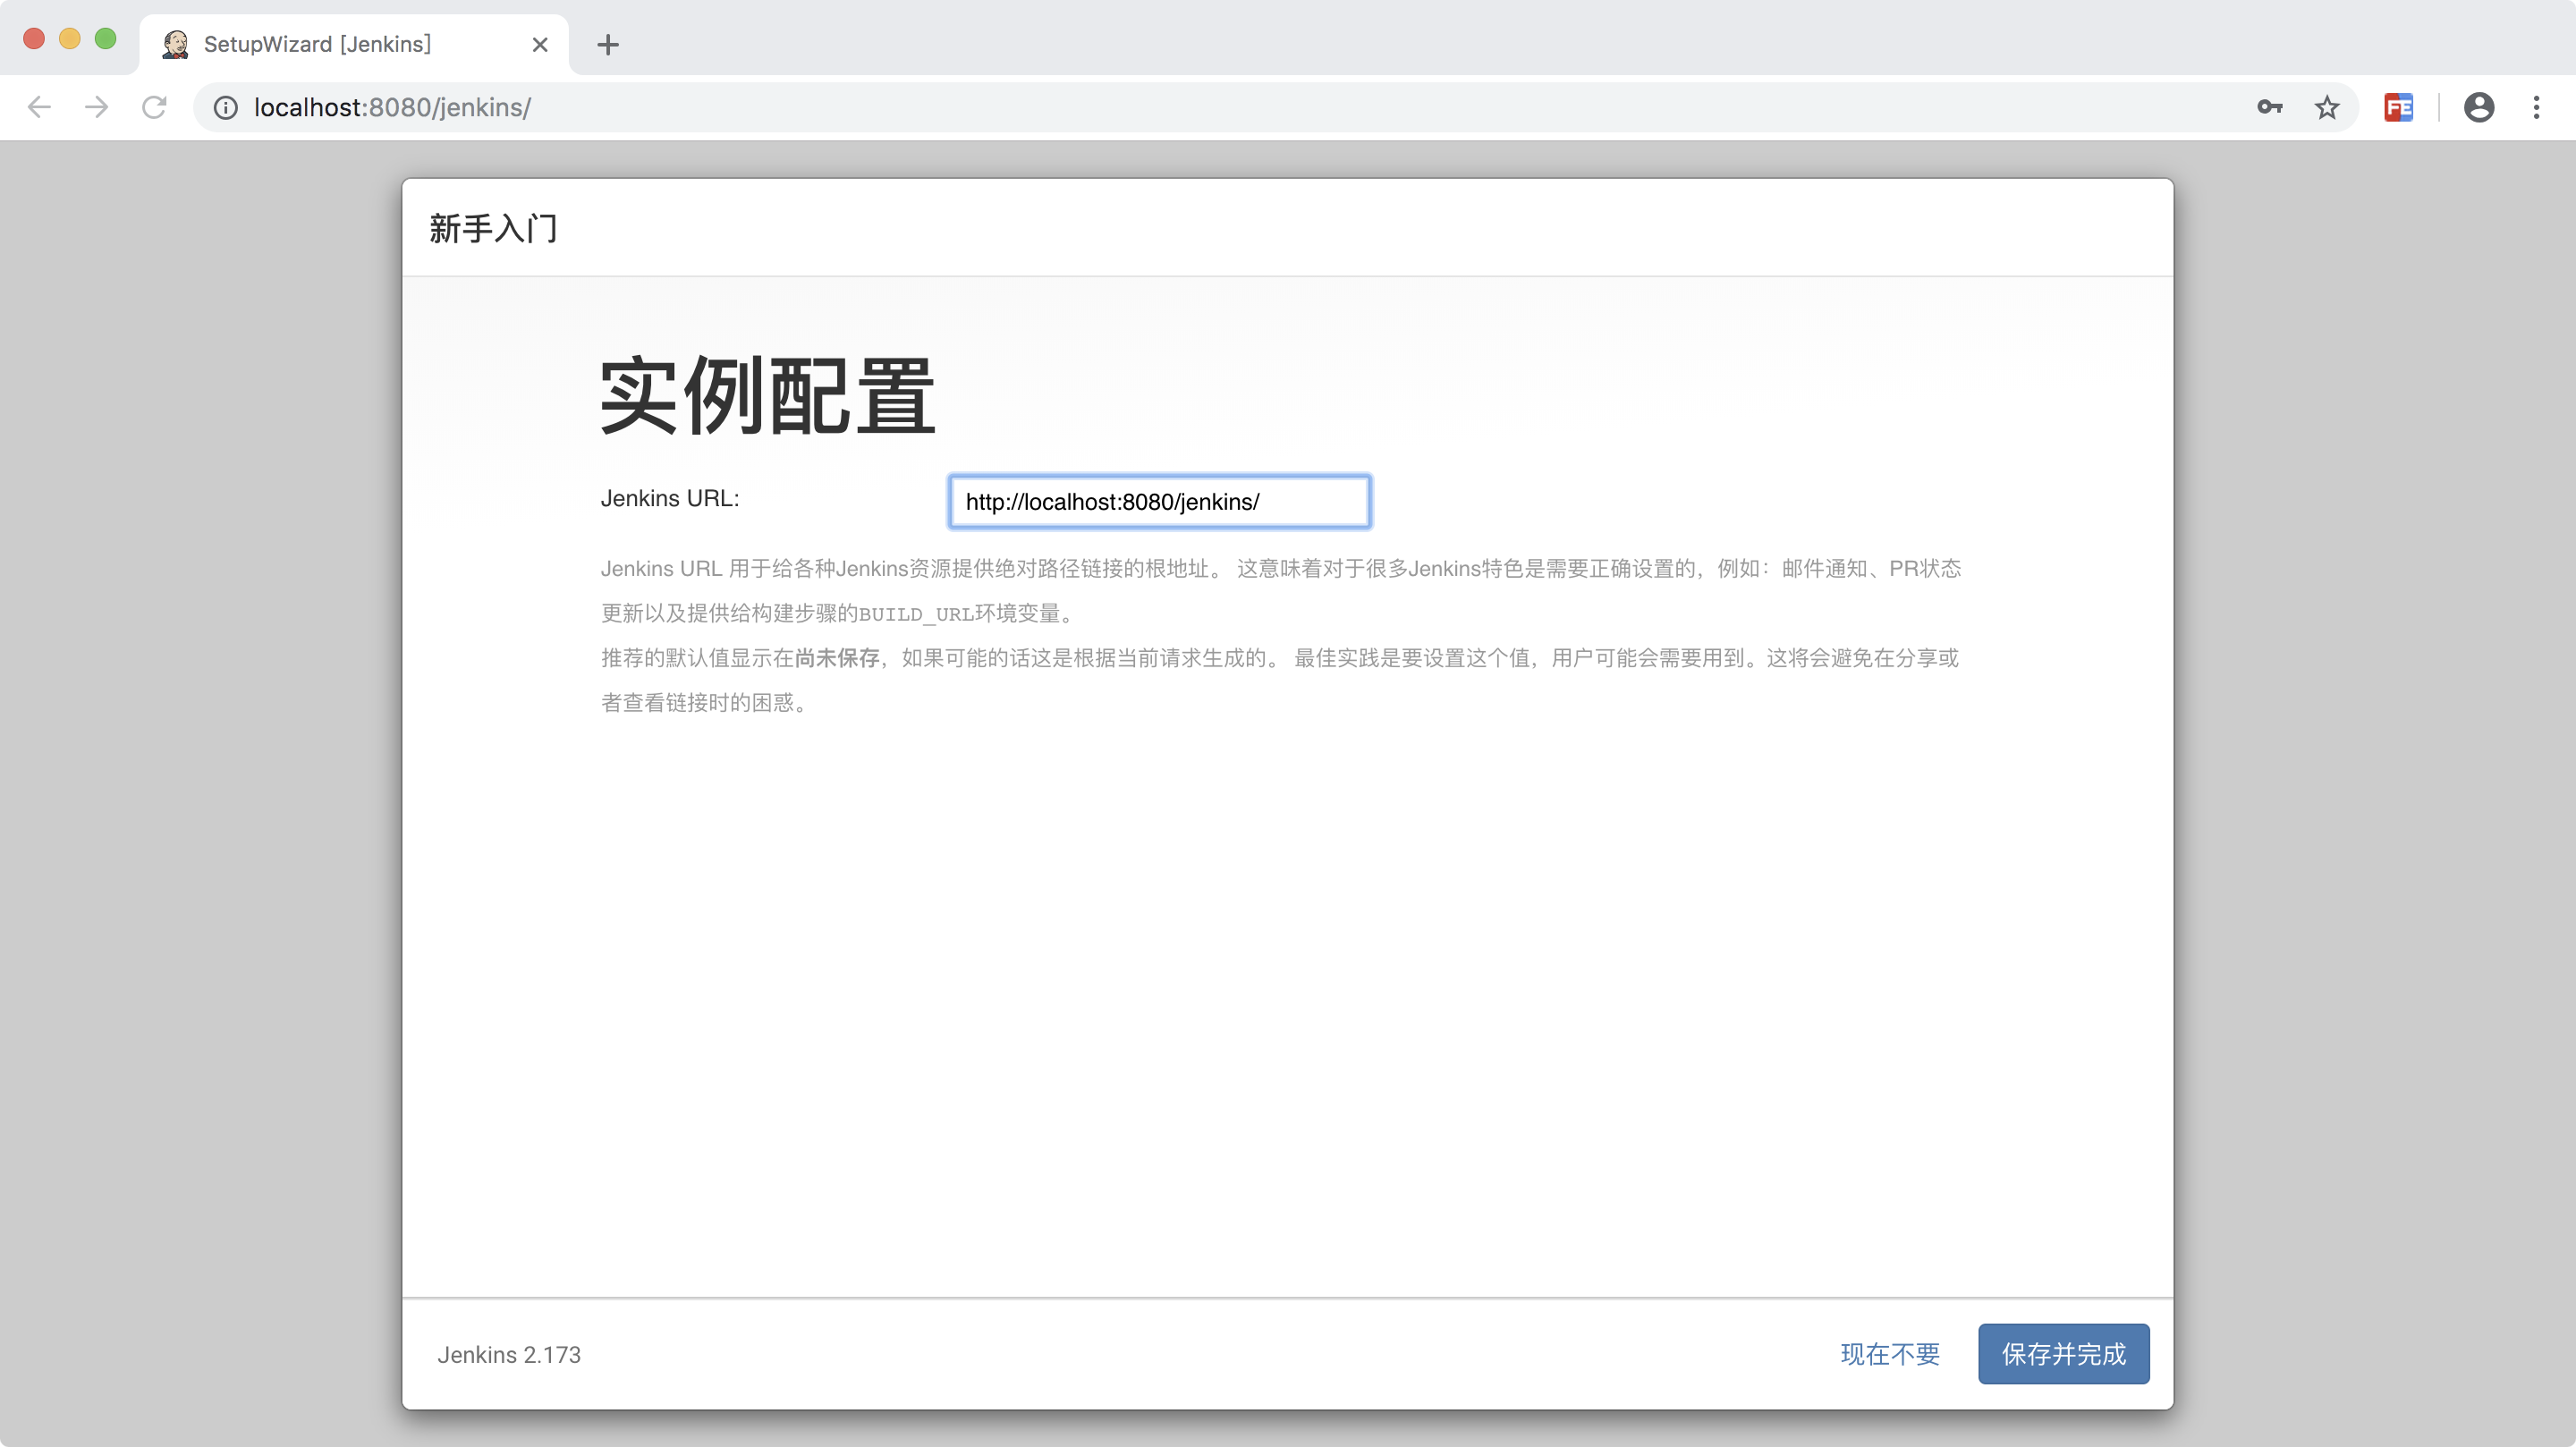Viewport: 2576px width, 1447px height.
Task: Close the SetupWizard [Jenkins] tab
Action: pos(540,44)
